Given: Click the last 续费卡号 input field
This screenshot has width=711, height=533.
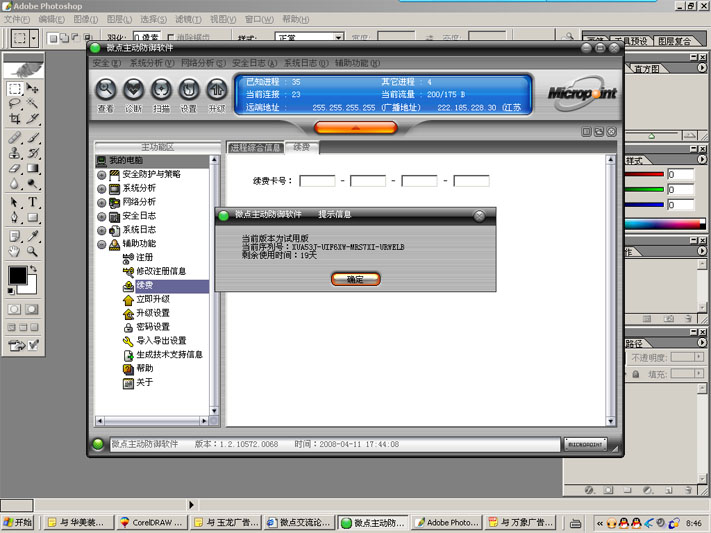Looking at the screenshot, I should (471, 181).
